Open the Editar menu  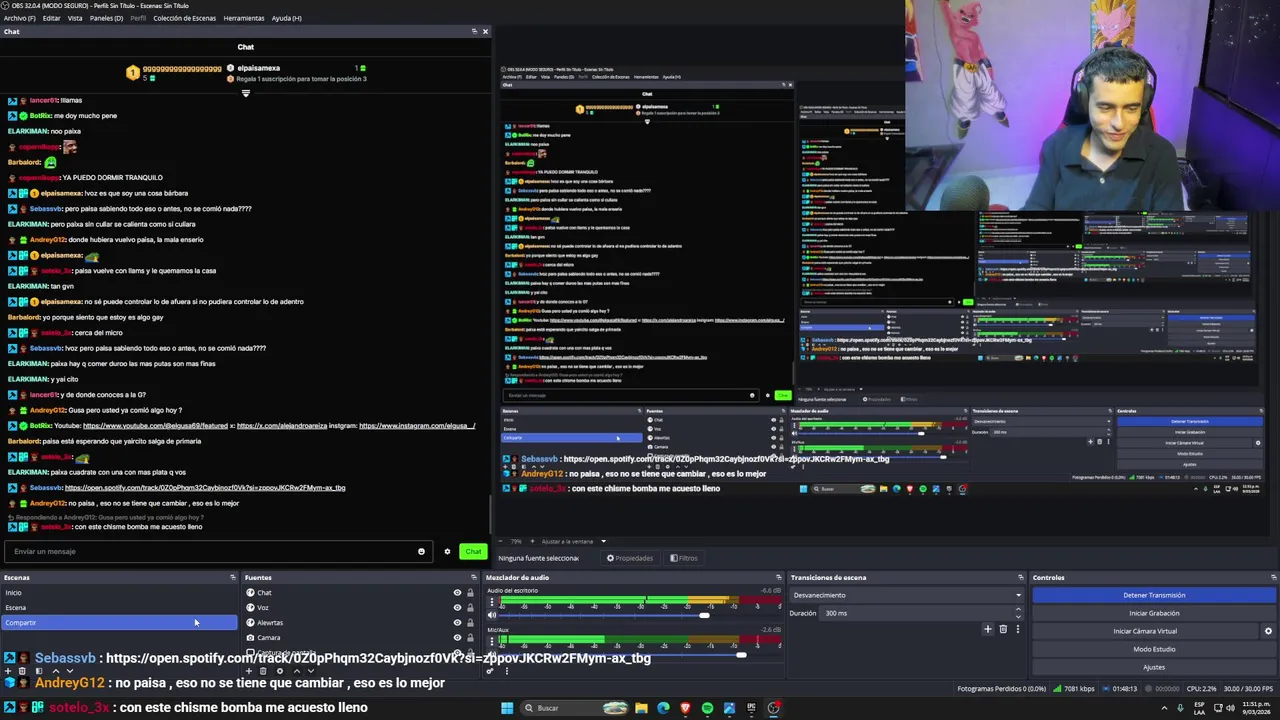point(51,18)
